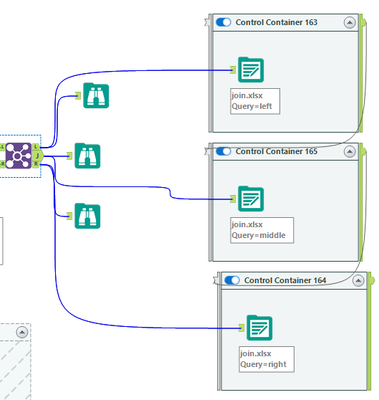
Task: Collapse the dashed disabled container at bottom left
Action: 22,332
